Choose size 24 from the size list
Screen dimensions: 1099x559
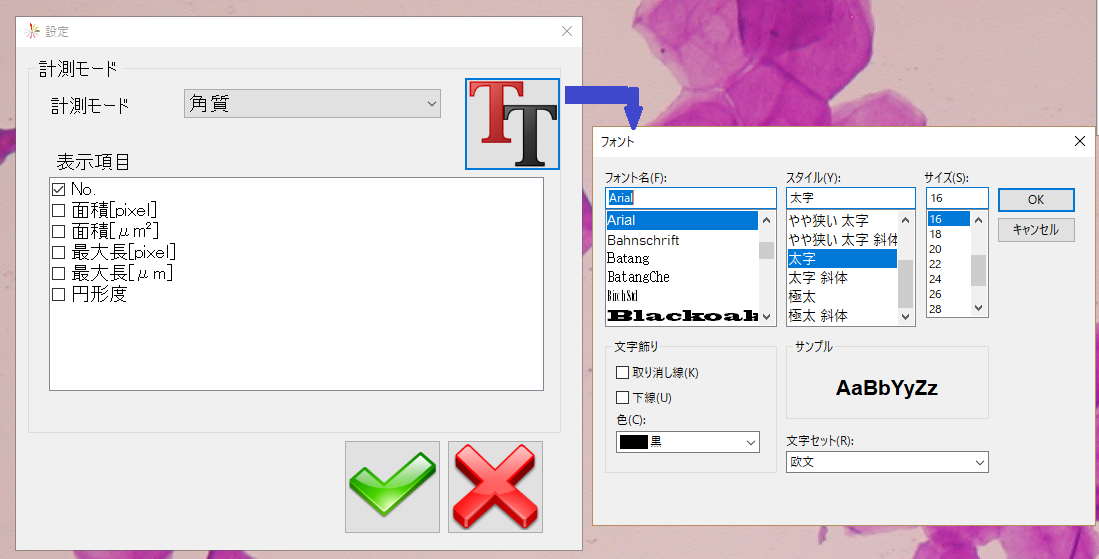935,279
